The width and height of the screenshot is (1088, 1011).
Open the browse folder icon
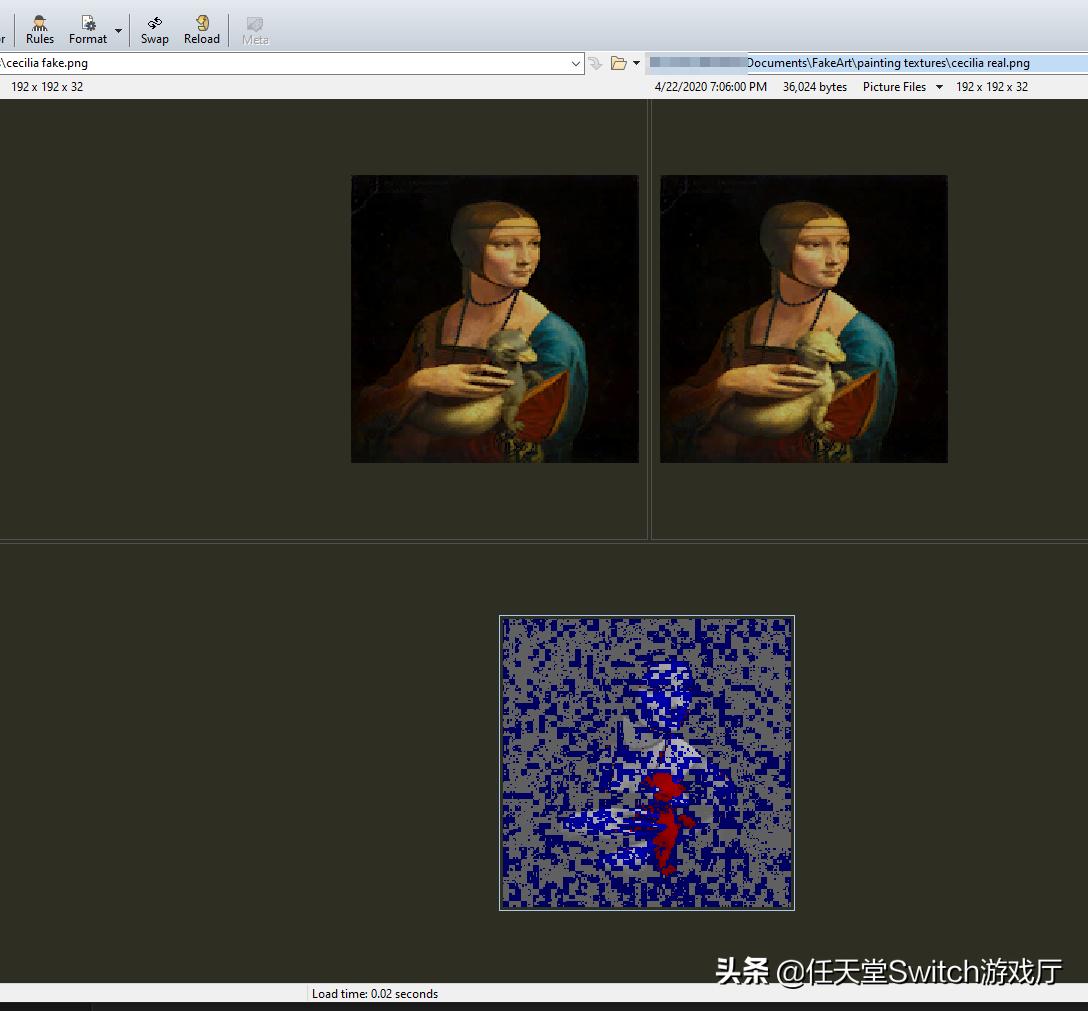pos(618,64)
